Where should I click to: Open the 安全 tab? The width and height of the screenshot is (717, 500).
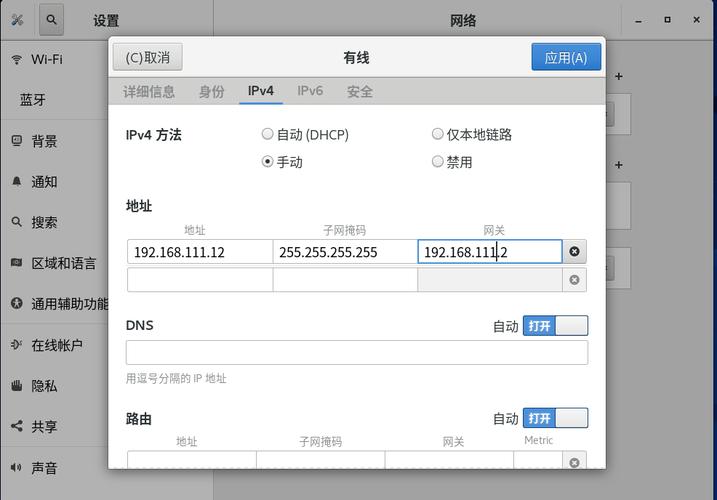(x=359, y=91)
